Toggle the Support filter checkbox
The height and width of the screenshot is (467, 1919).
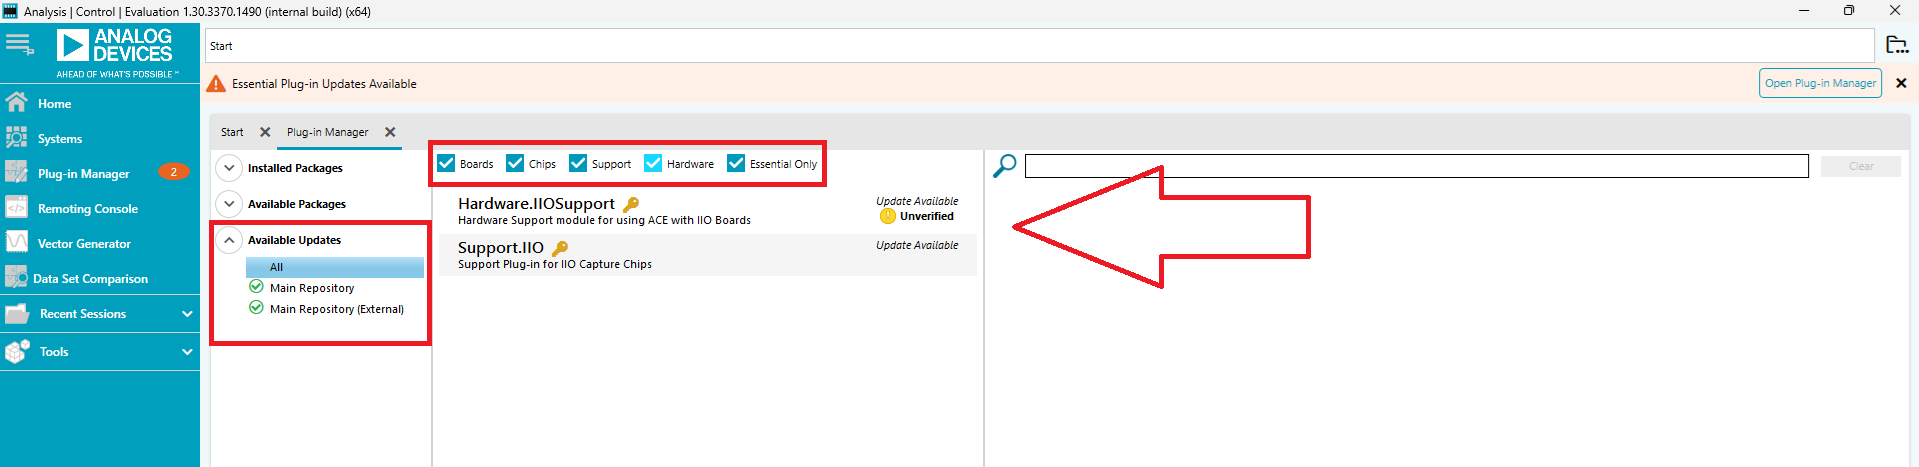click(578, 163)
